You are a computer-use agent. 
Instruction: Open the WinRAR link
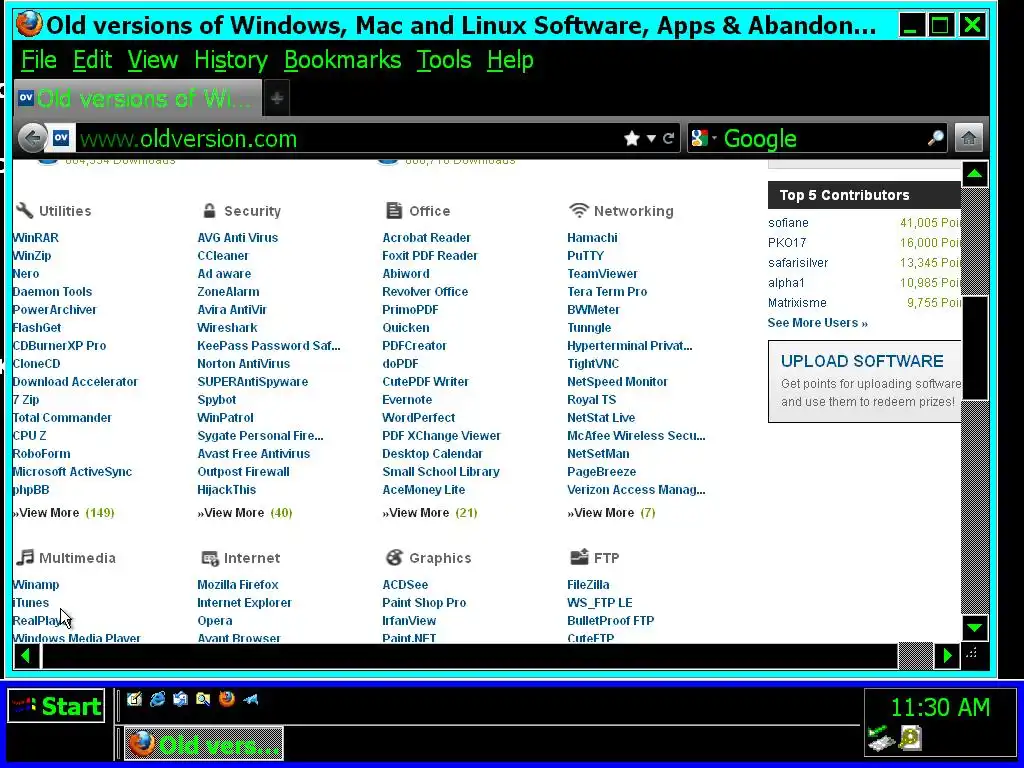coord(35,238)
